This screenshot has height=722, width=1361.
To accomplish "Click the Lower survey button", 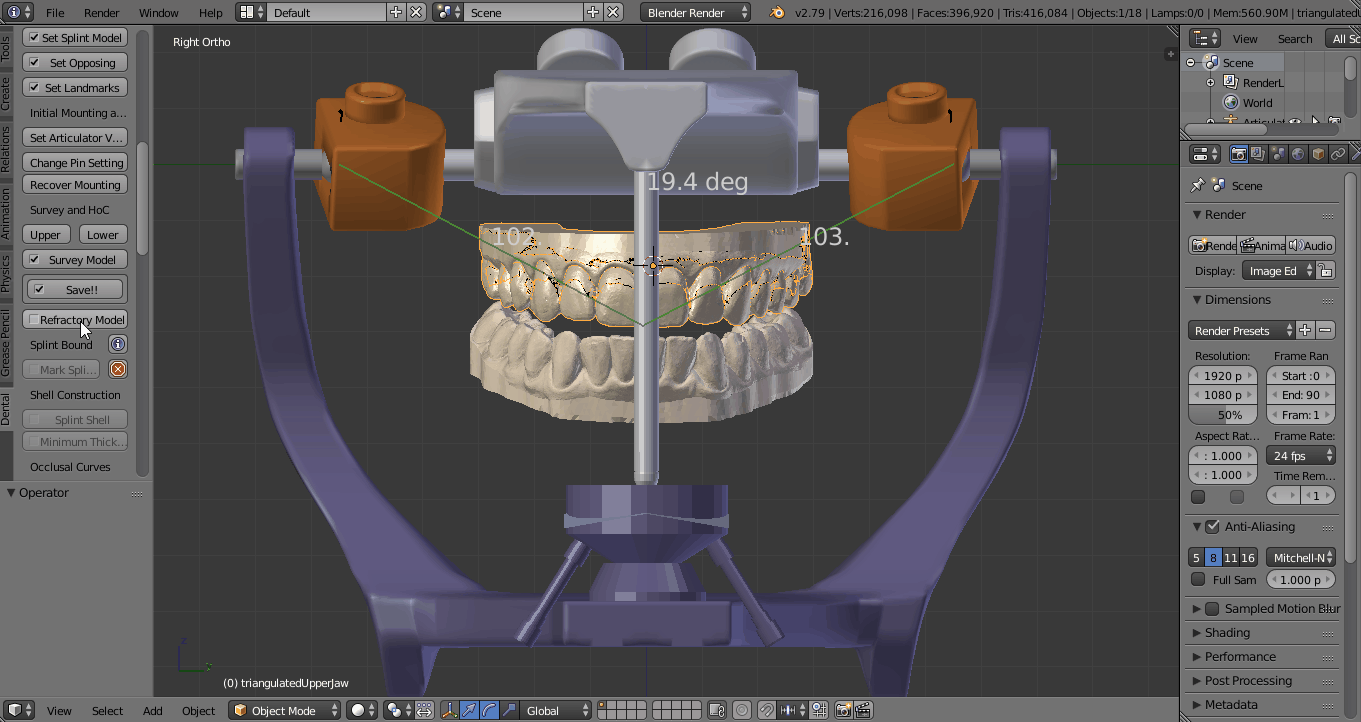I will point(102,234).
